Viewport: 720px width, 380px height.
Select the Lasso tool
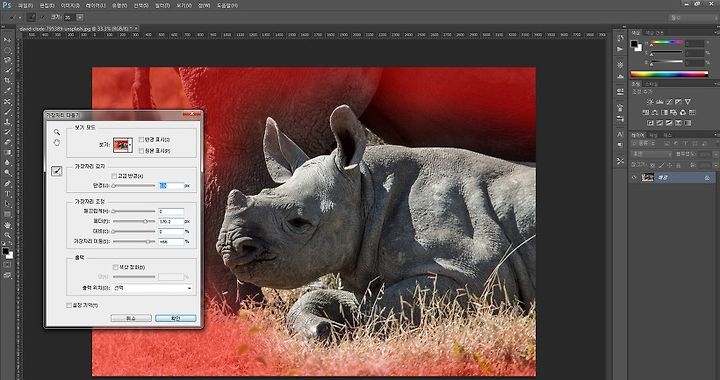(x=7, y=60)
